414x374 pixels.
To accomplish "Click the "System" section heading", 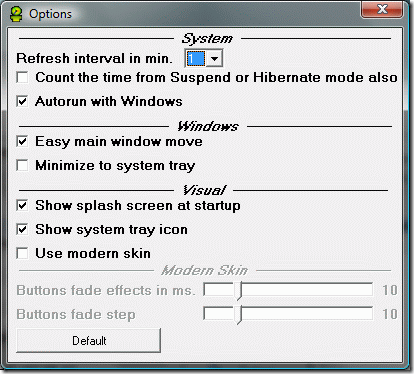I will (x=207, y=39).
